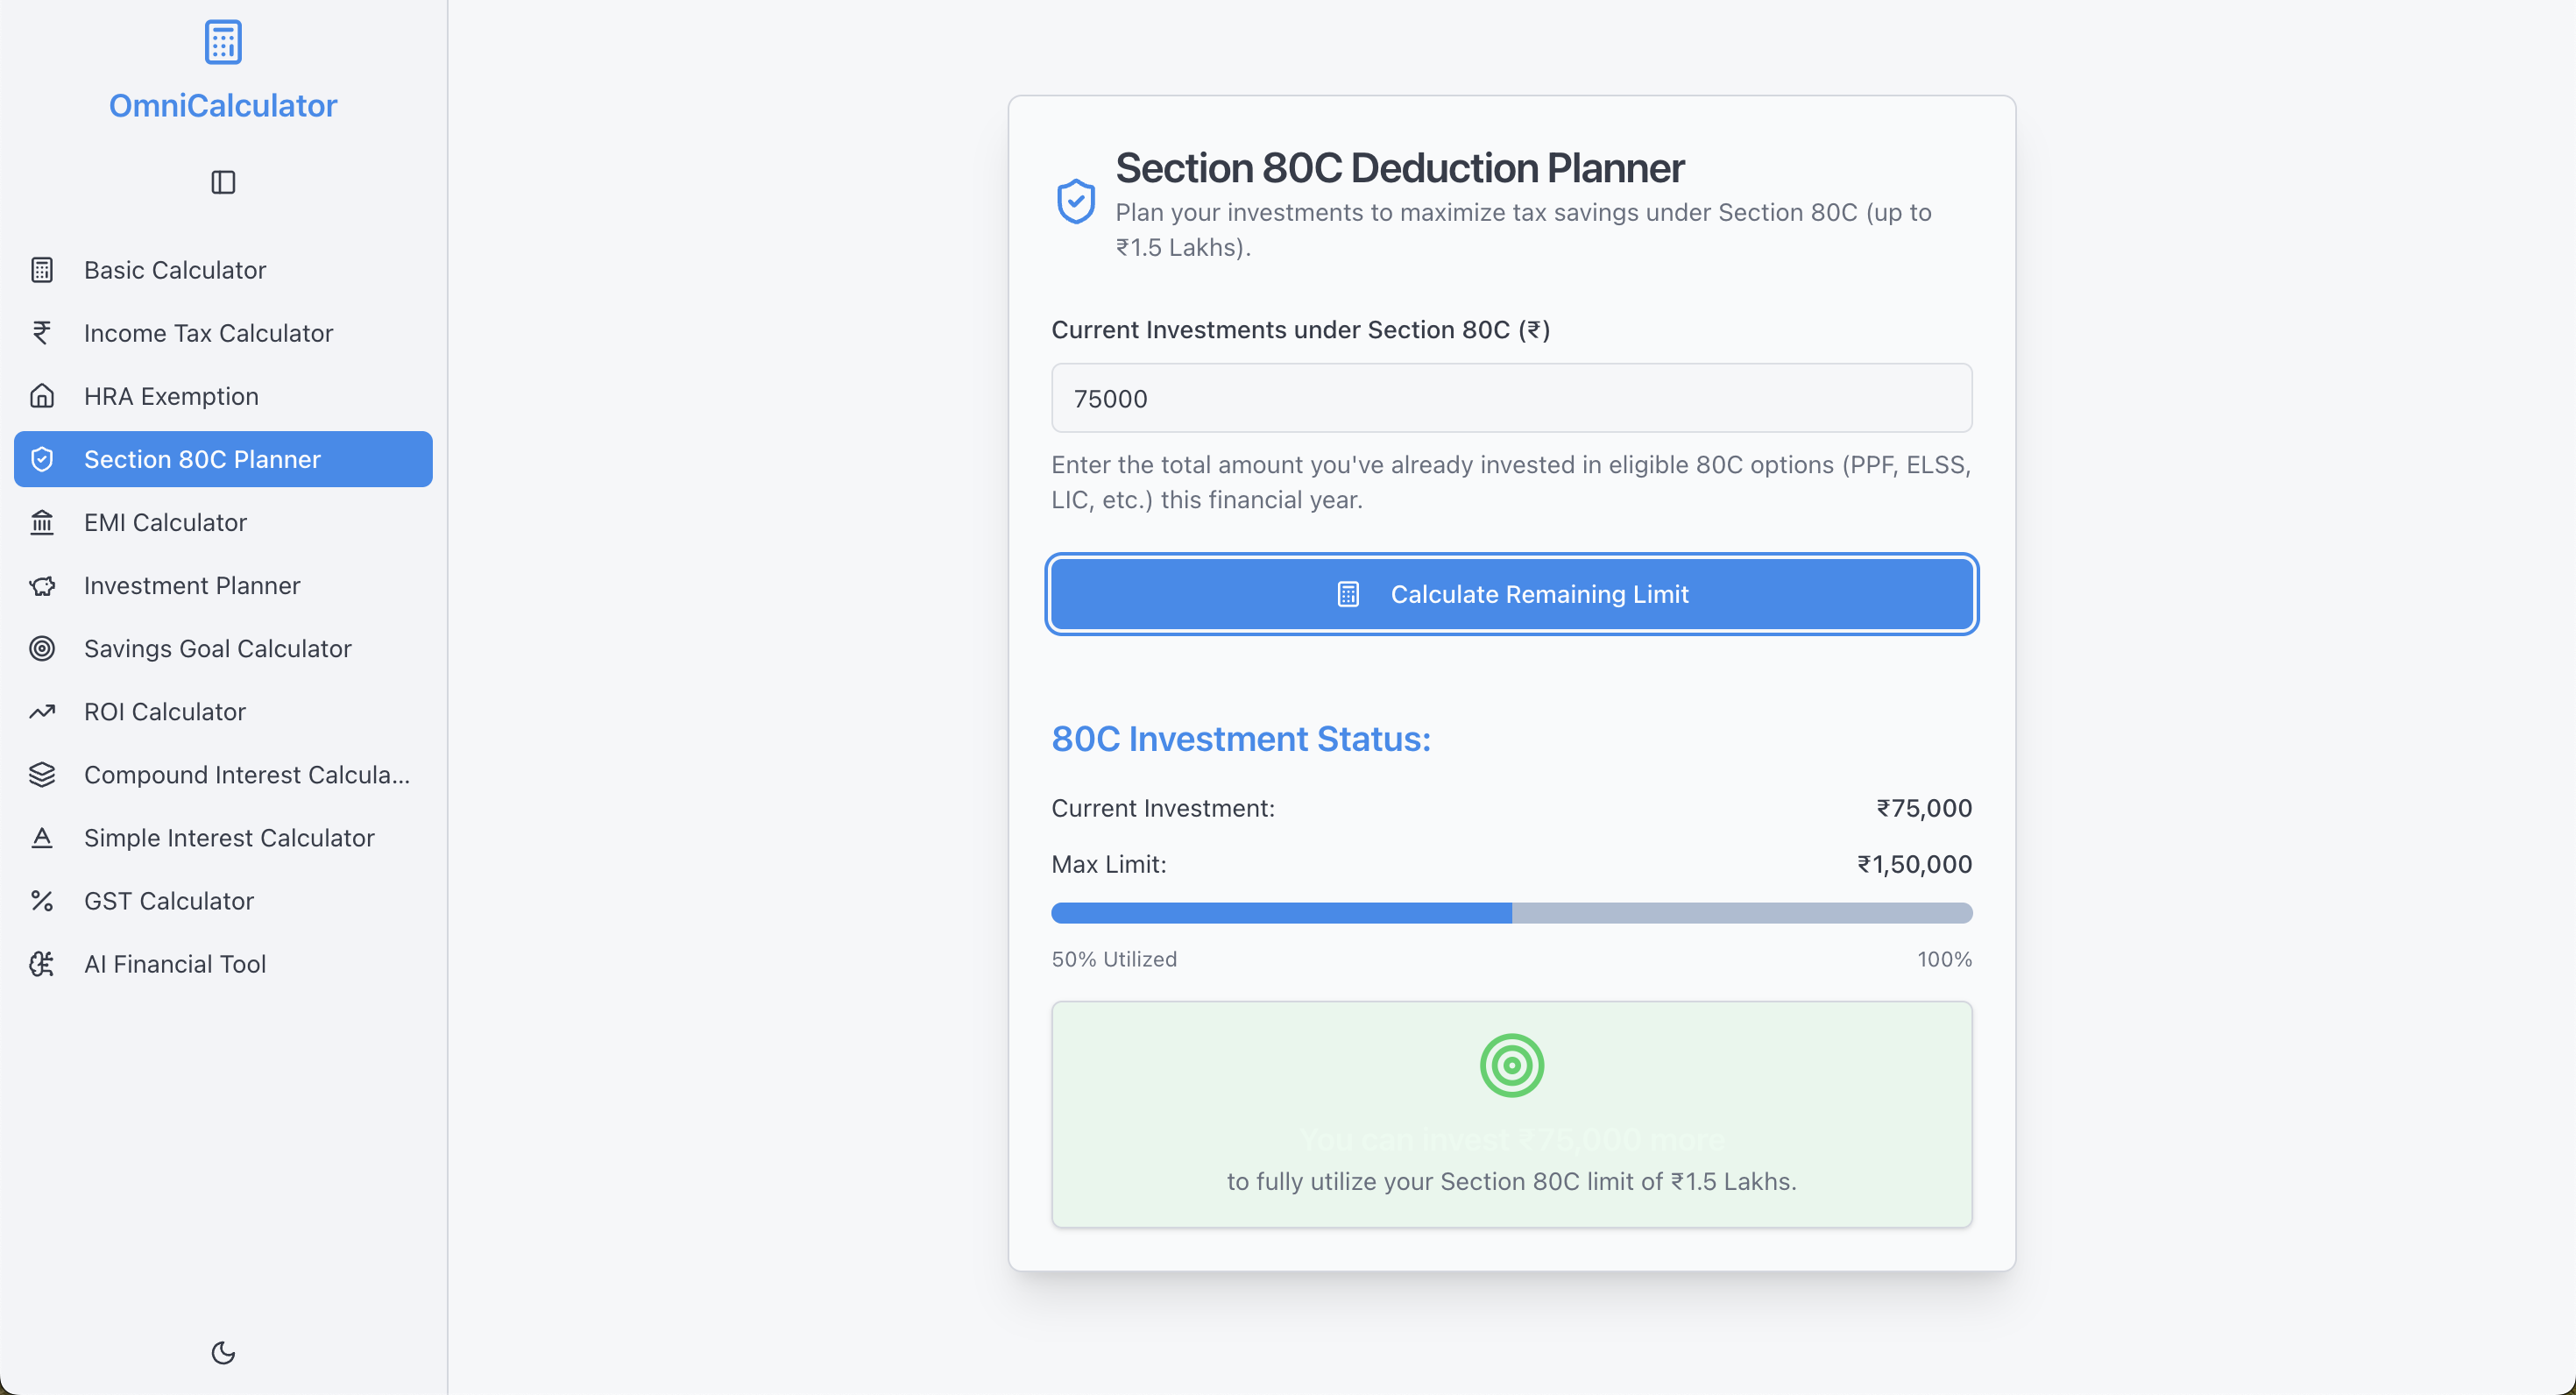Click the rupee icon for Income Tax
The image size is (2576, 1395).
point(42,333)
